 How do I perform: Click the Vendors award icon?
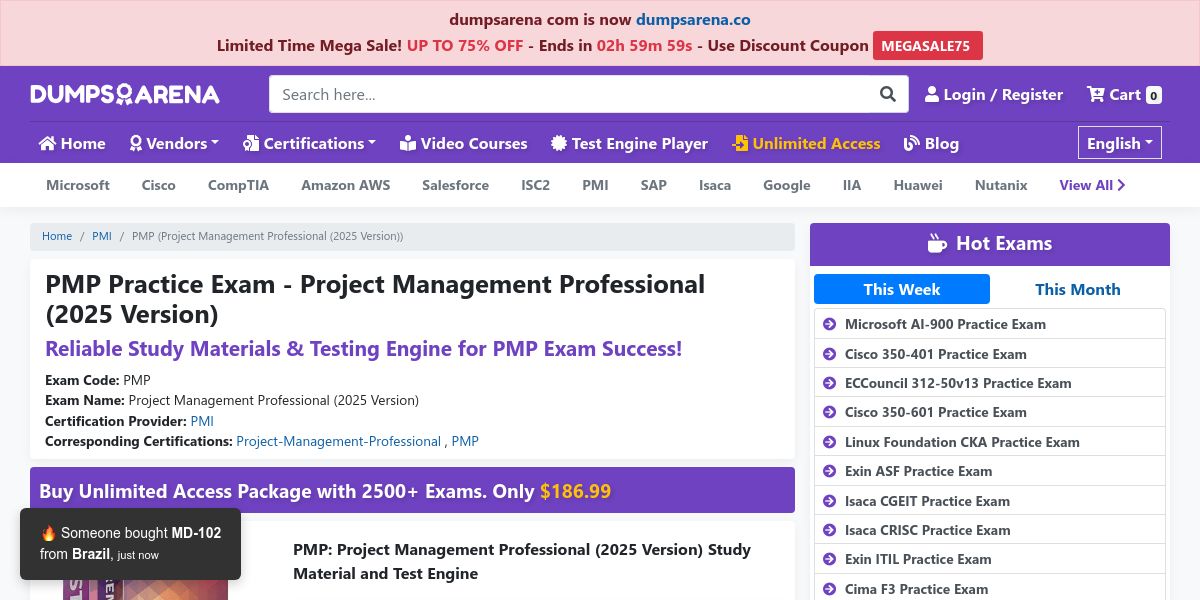136,143
